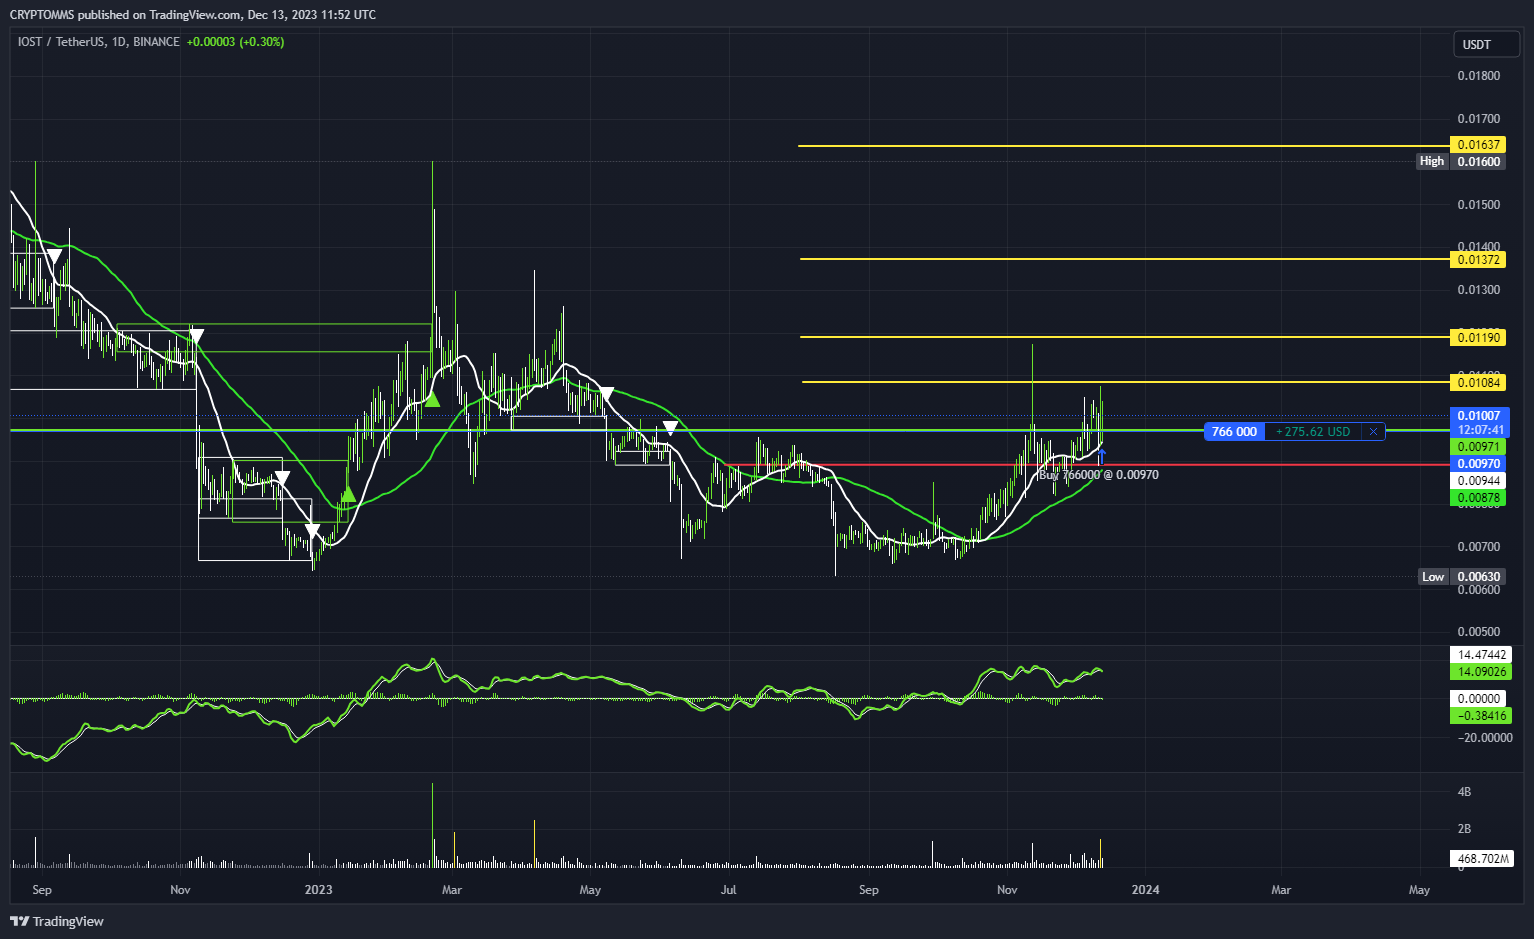
Task: Click the −20.00000 indicator axis tick
Action: click(1484, 738)
